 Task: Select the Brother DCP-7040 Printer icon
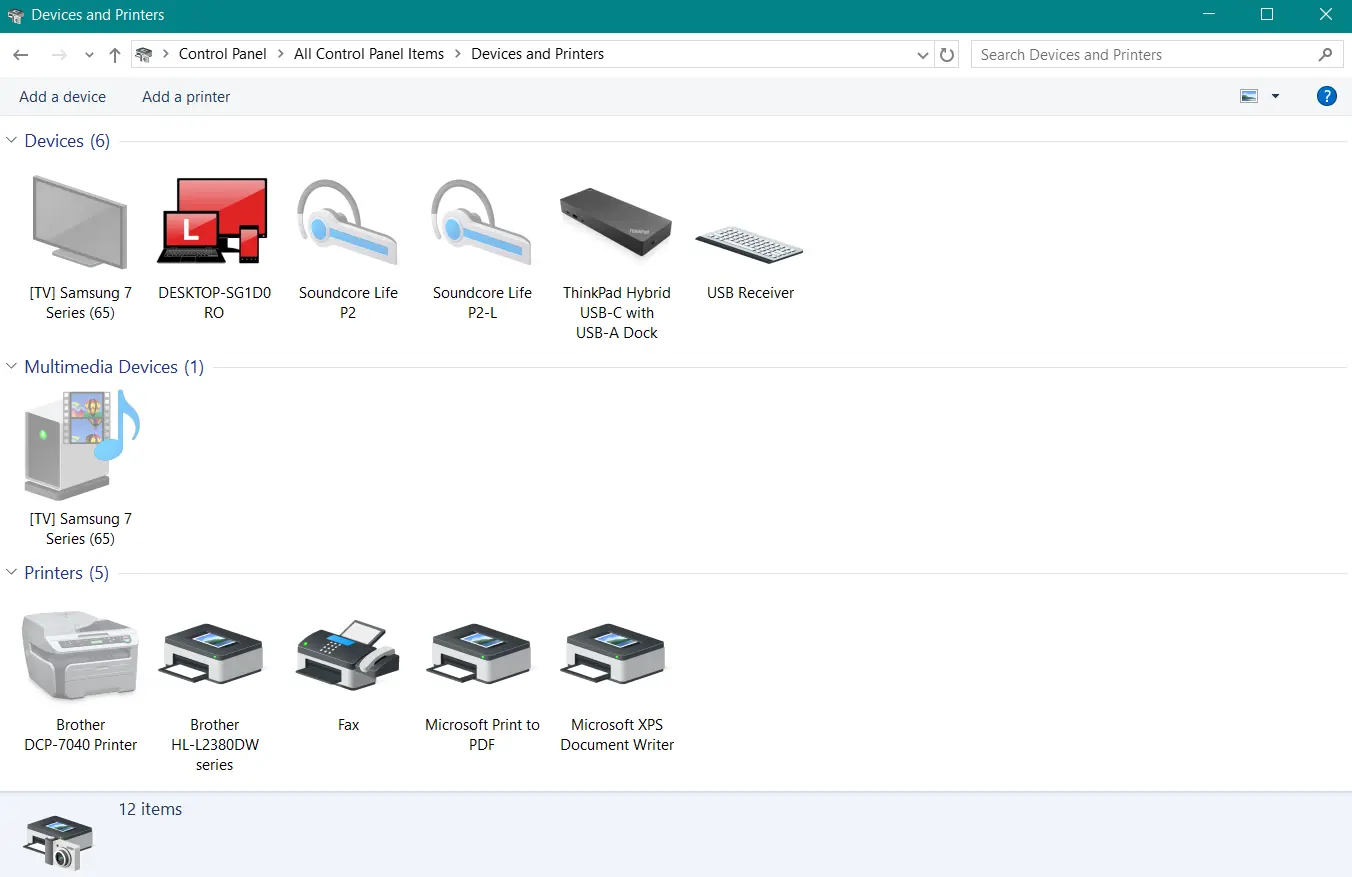[x=80, y=655]
